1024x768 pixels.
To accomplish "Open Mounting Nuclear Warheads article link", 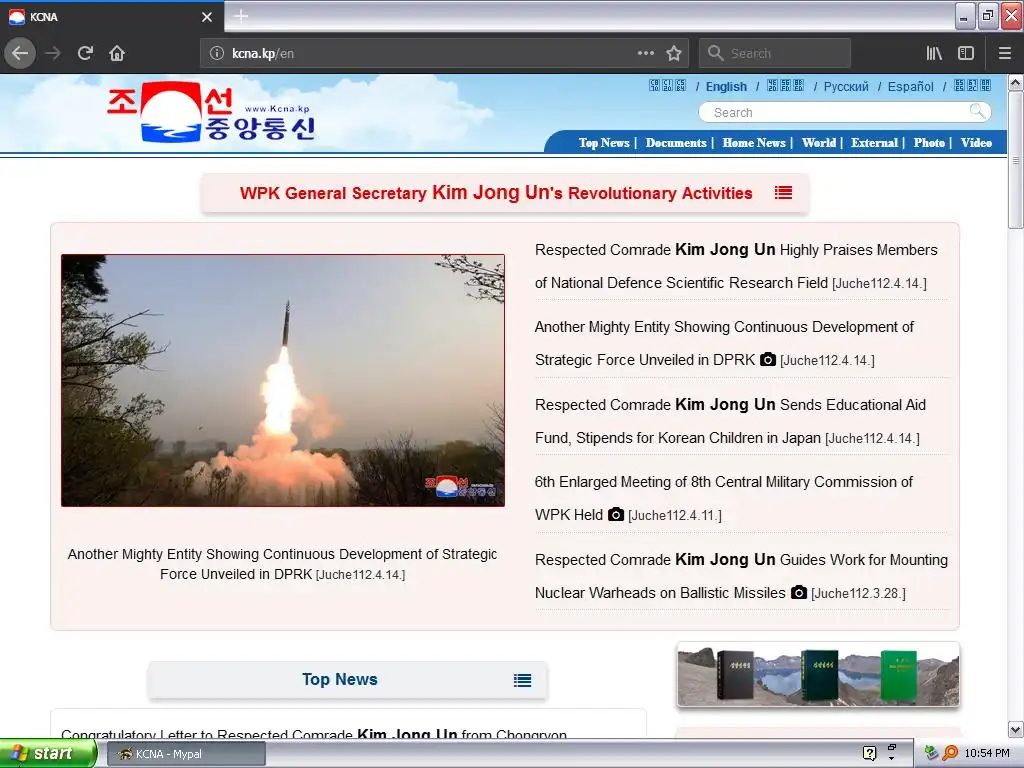I will click(x=741, y=576).
